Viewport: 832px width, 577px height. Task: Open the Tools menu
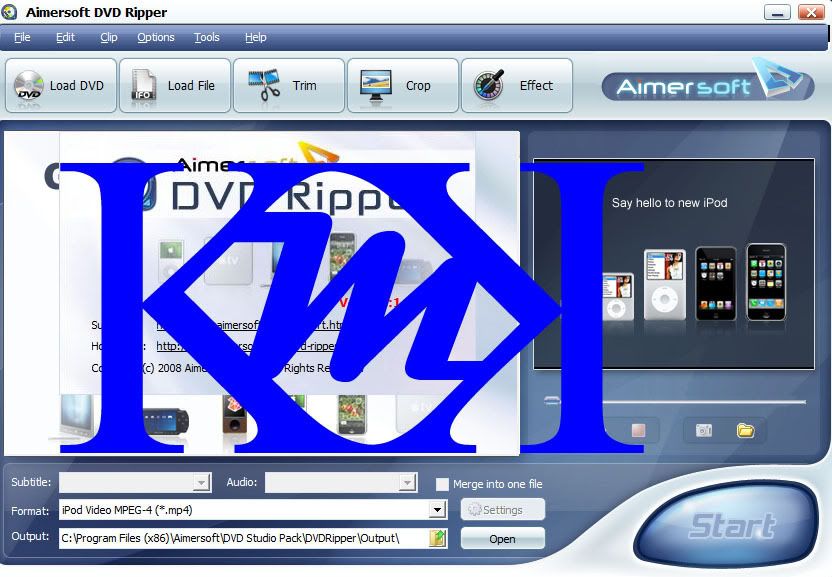tap(206, 37)
